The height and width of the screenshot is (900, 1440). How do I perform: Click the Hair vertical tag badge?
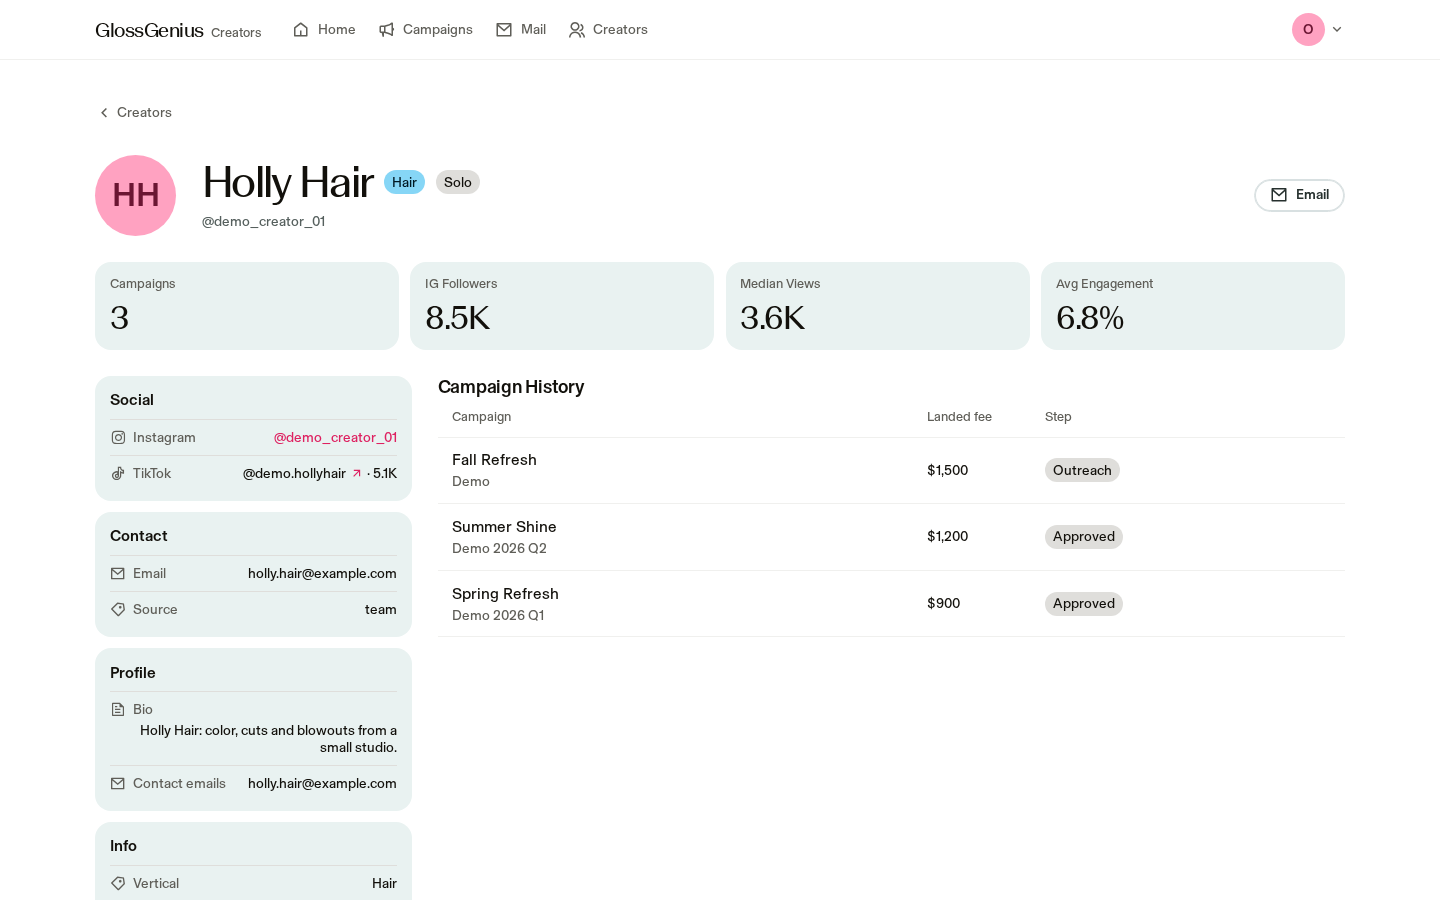[404, 182]
